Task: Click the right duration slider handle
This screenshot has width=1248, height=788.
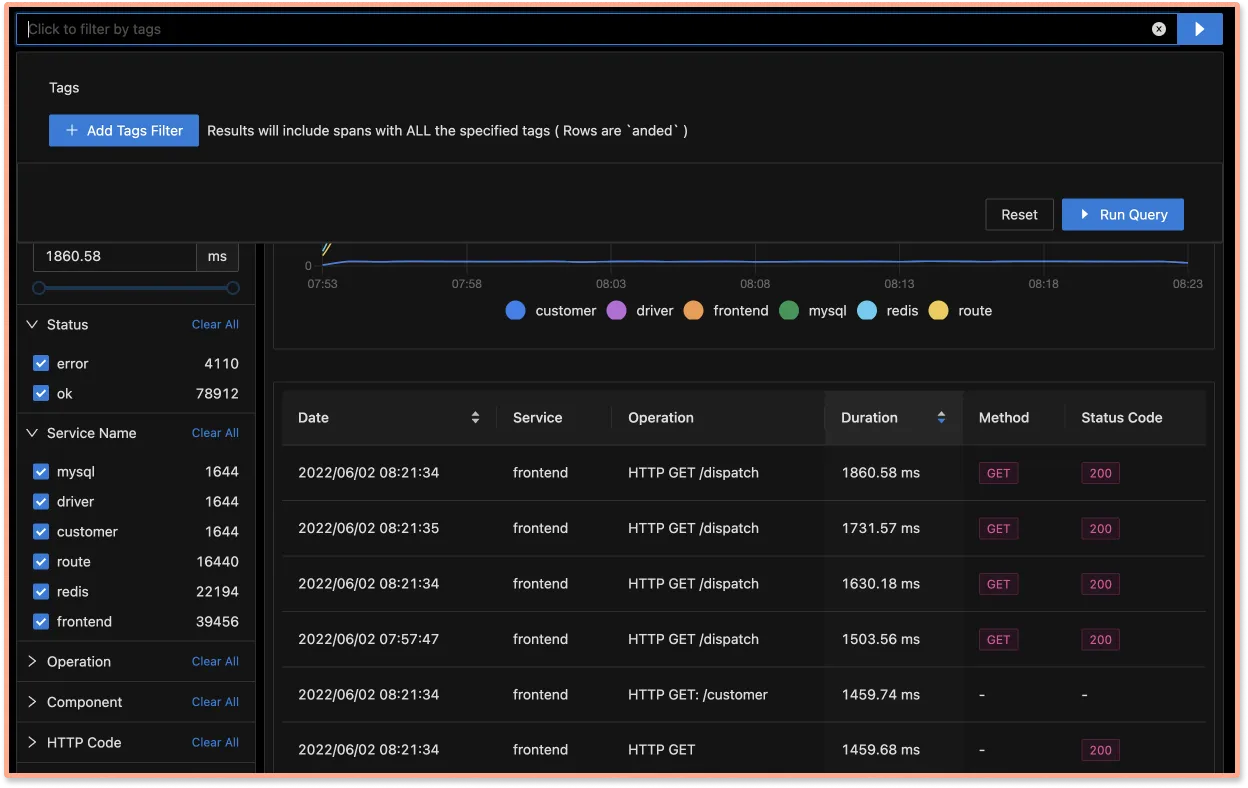Action: pos(233,288)
